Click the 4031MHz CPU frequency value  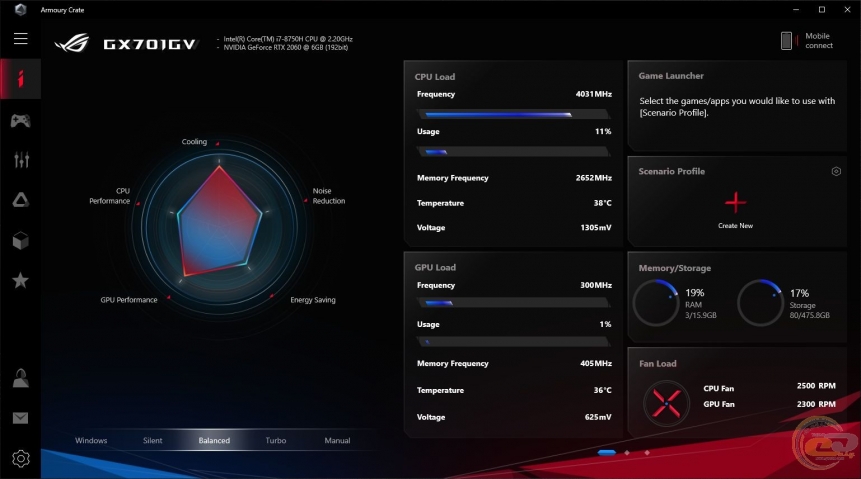point(594,94)
